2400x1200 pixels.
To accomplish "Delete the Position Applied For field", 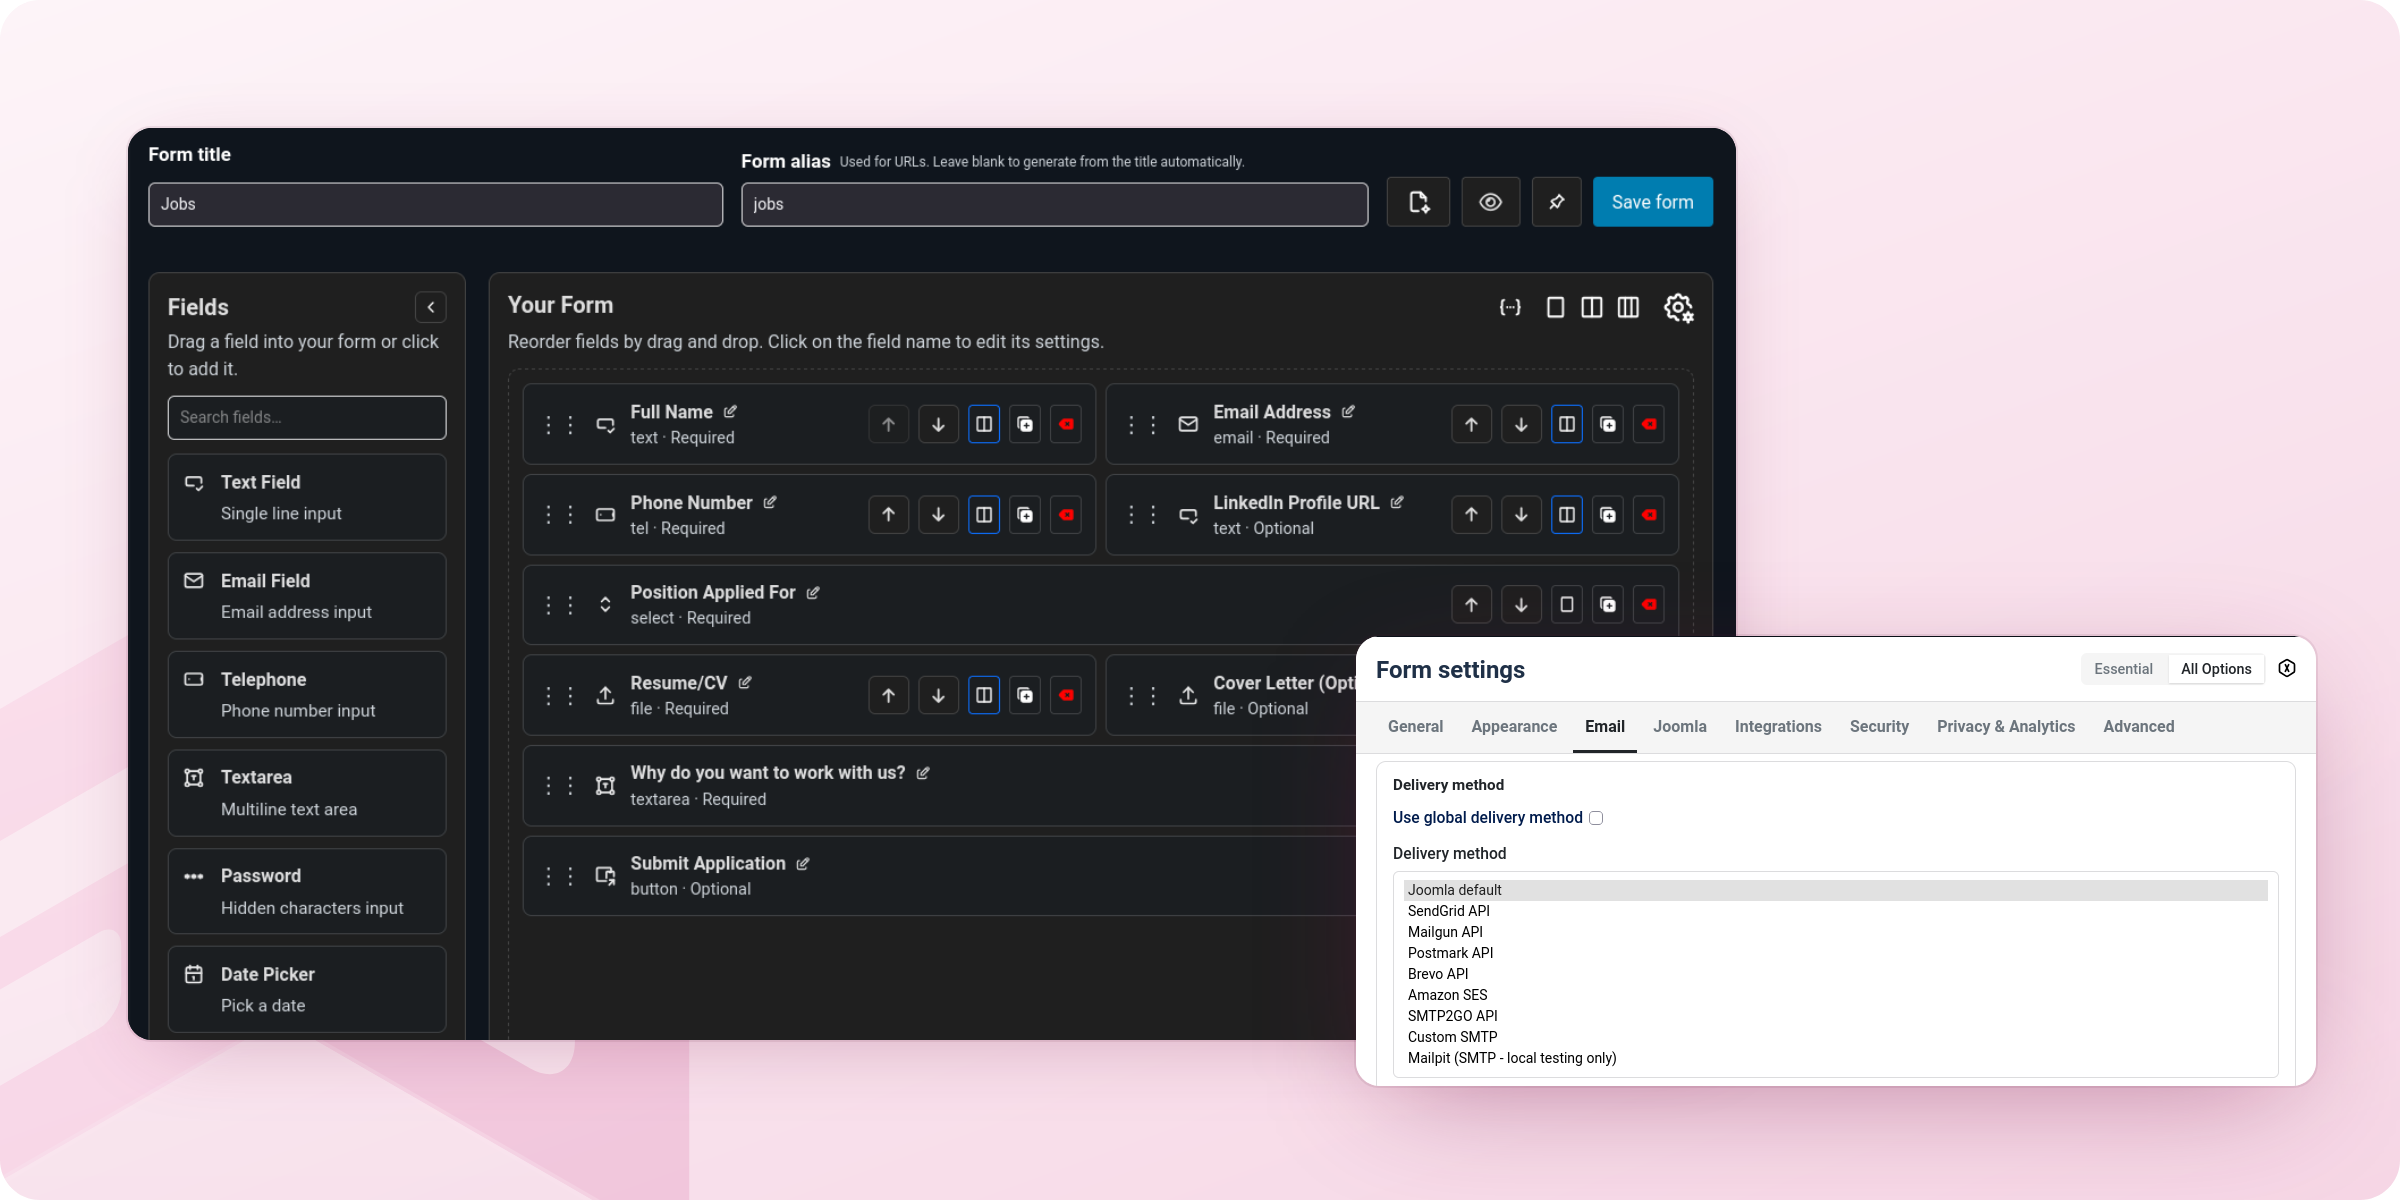I will [1649, 604].
